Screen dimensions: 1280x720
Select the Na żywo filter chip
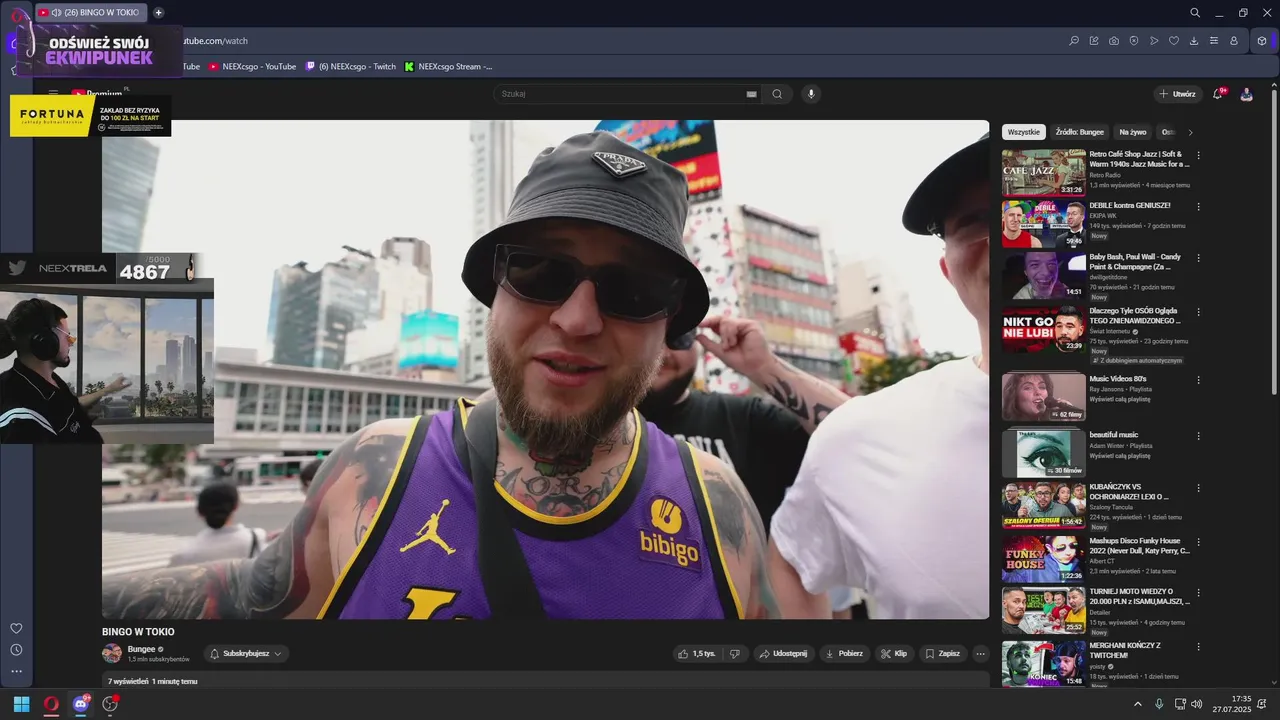[x=1133, y=132]
